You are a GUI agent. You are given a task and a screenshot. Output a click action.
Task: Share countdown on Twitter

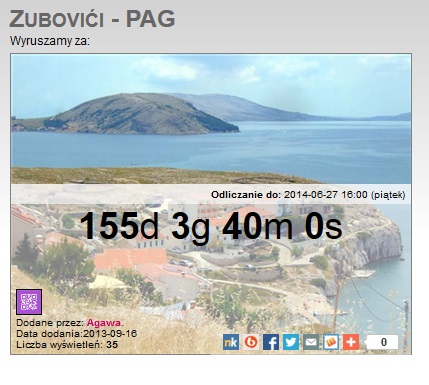pyautogui.click(x=291, y=342)
